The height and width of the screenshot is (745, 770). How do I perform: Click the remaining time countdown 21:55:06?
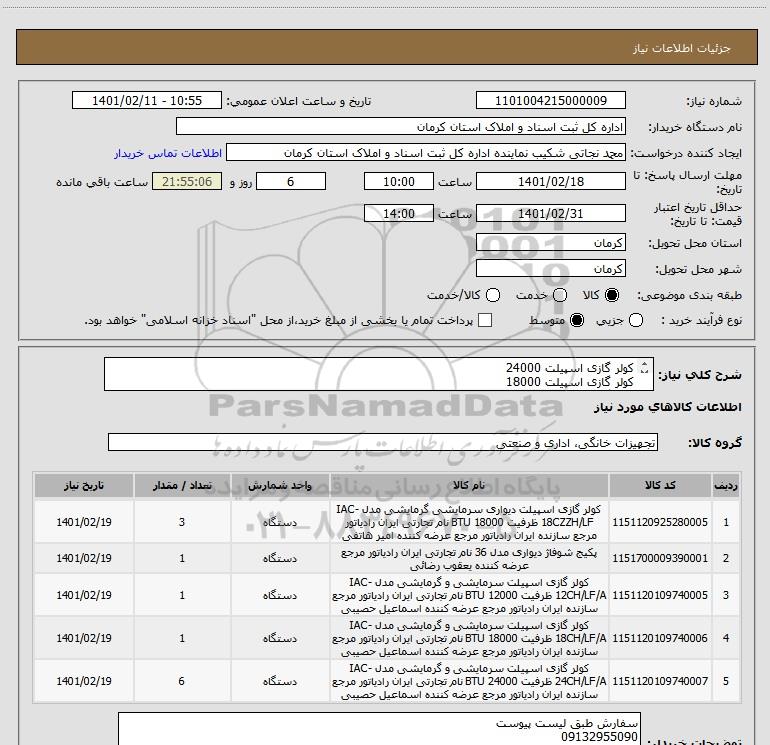click(x=187, y=181)
